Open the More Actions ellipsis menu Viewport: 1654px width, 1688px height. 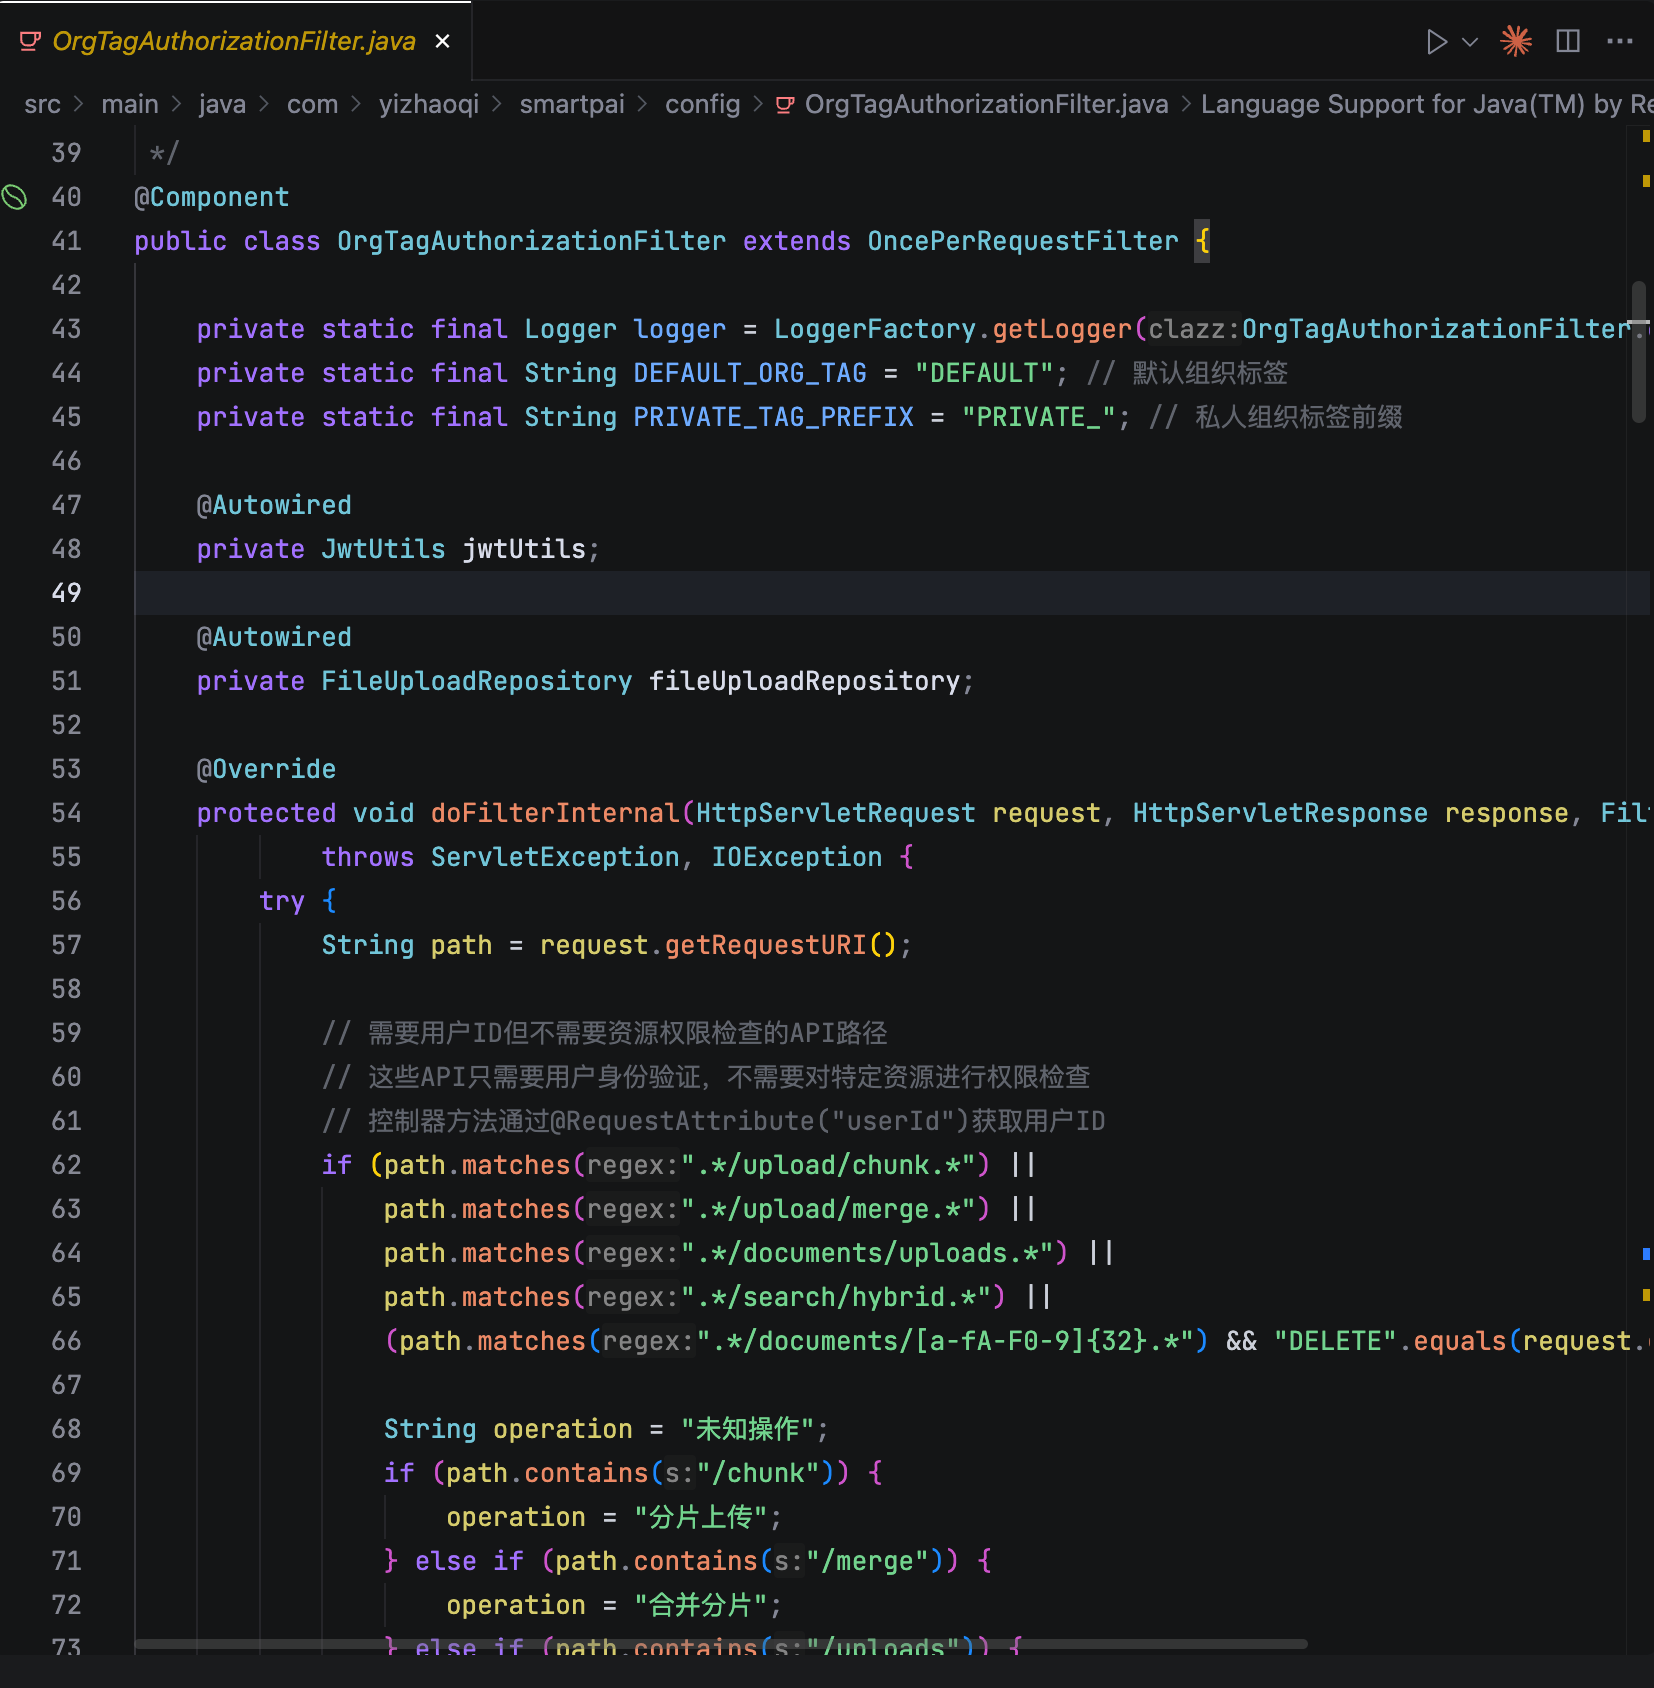(x=1619, y=42)
